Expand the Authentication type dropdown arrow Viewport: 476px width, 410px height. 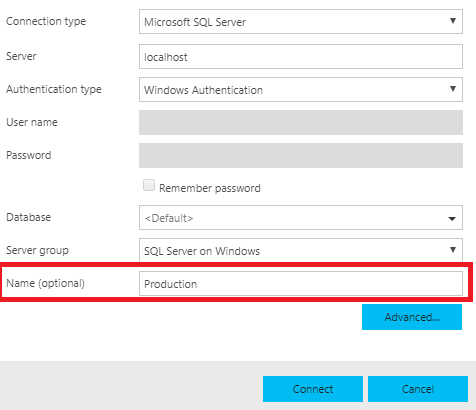[x=453, y=89]
